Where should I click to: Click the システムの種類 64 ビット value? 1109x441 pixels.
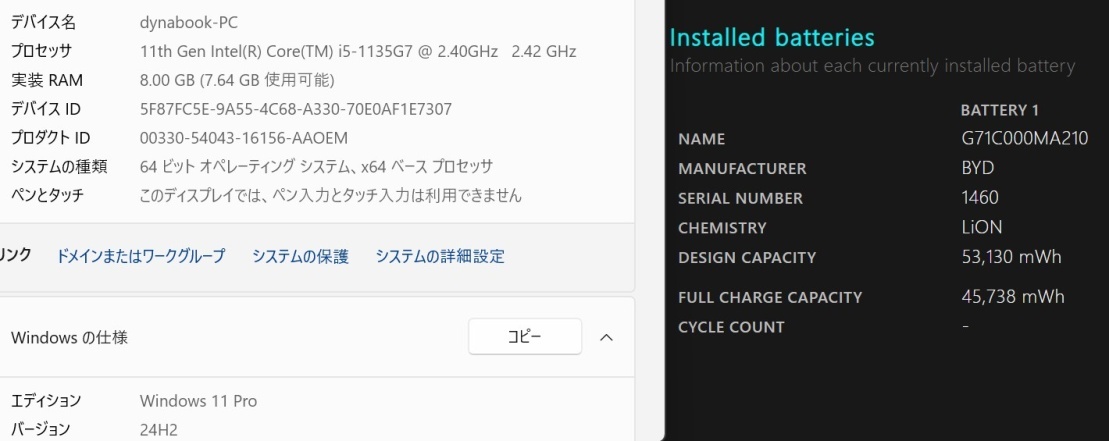tap(316, 167)
